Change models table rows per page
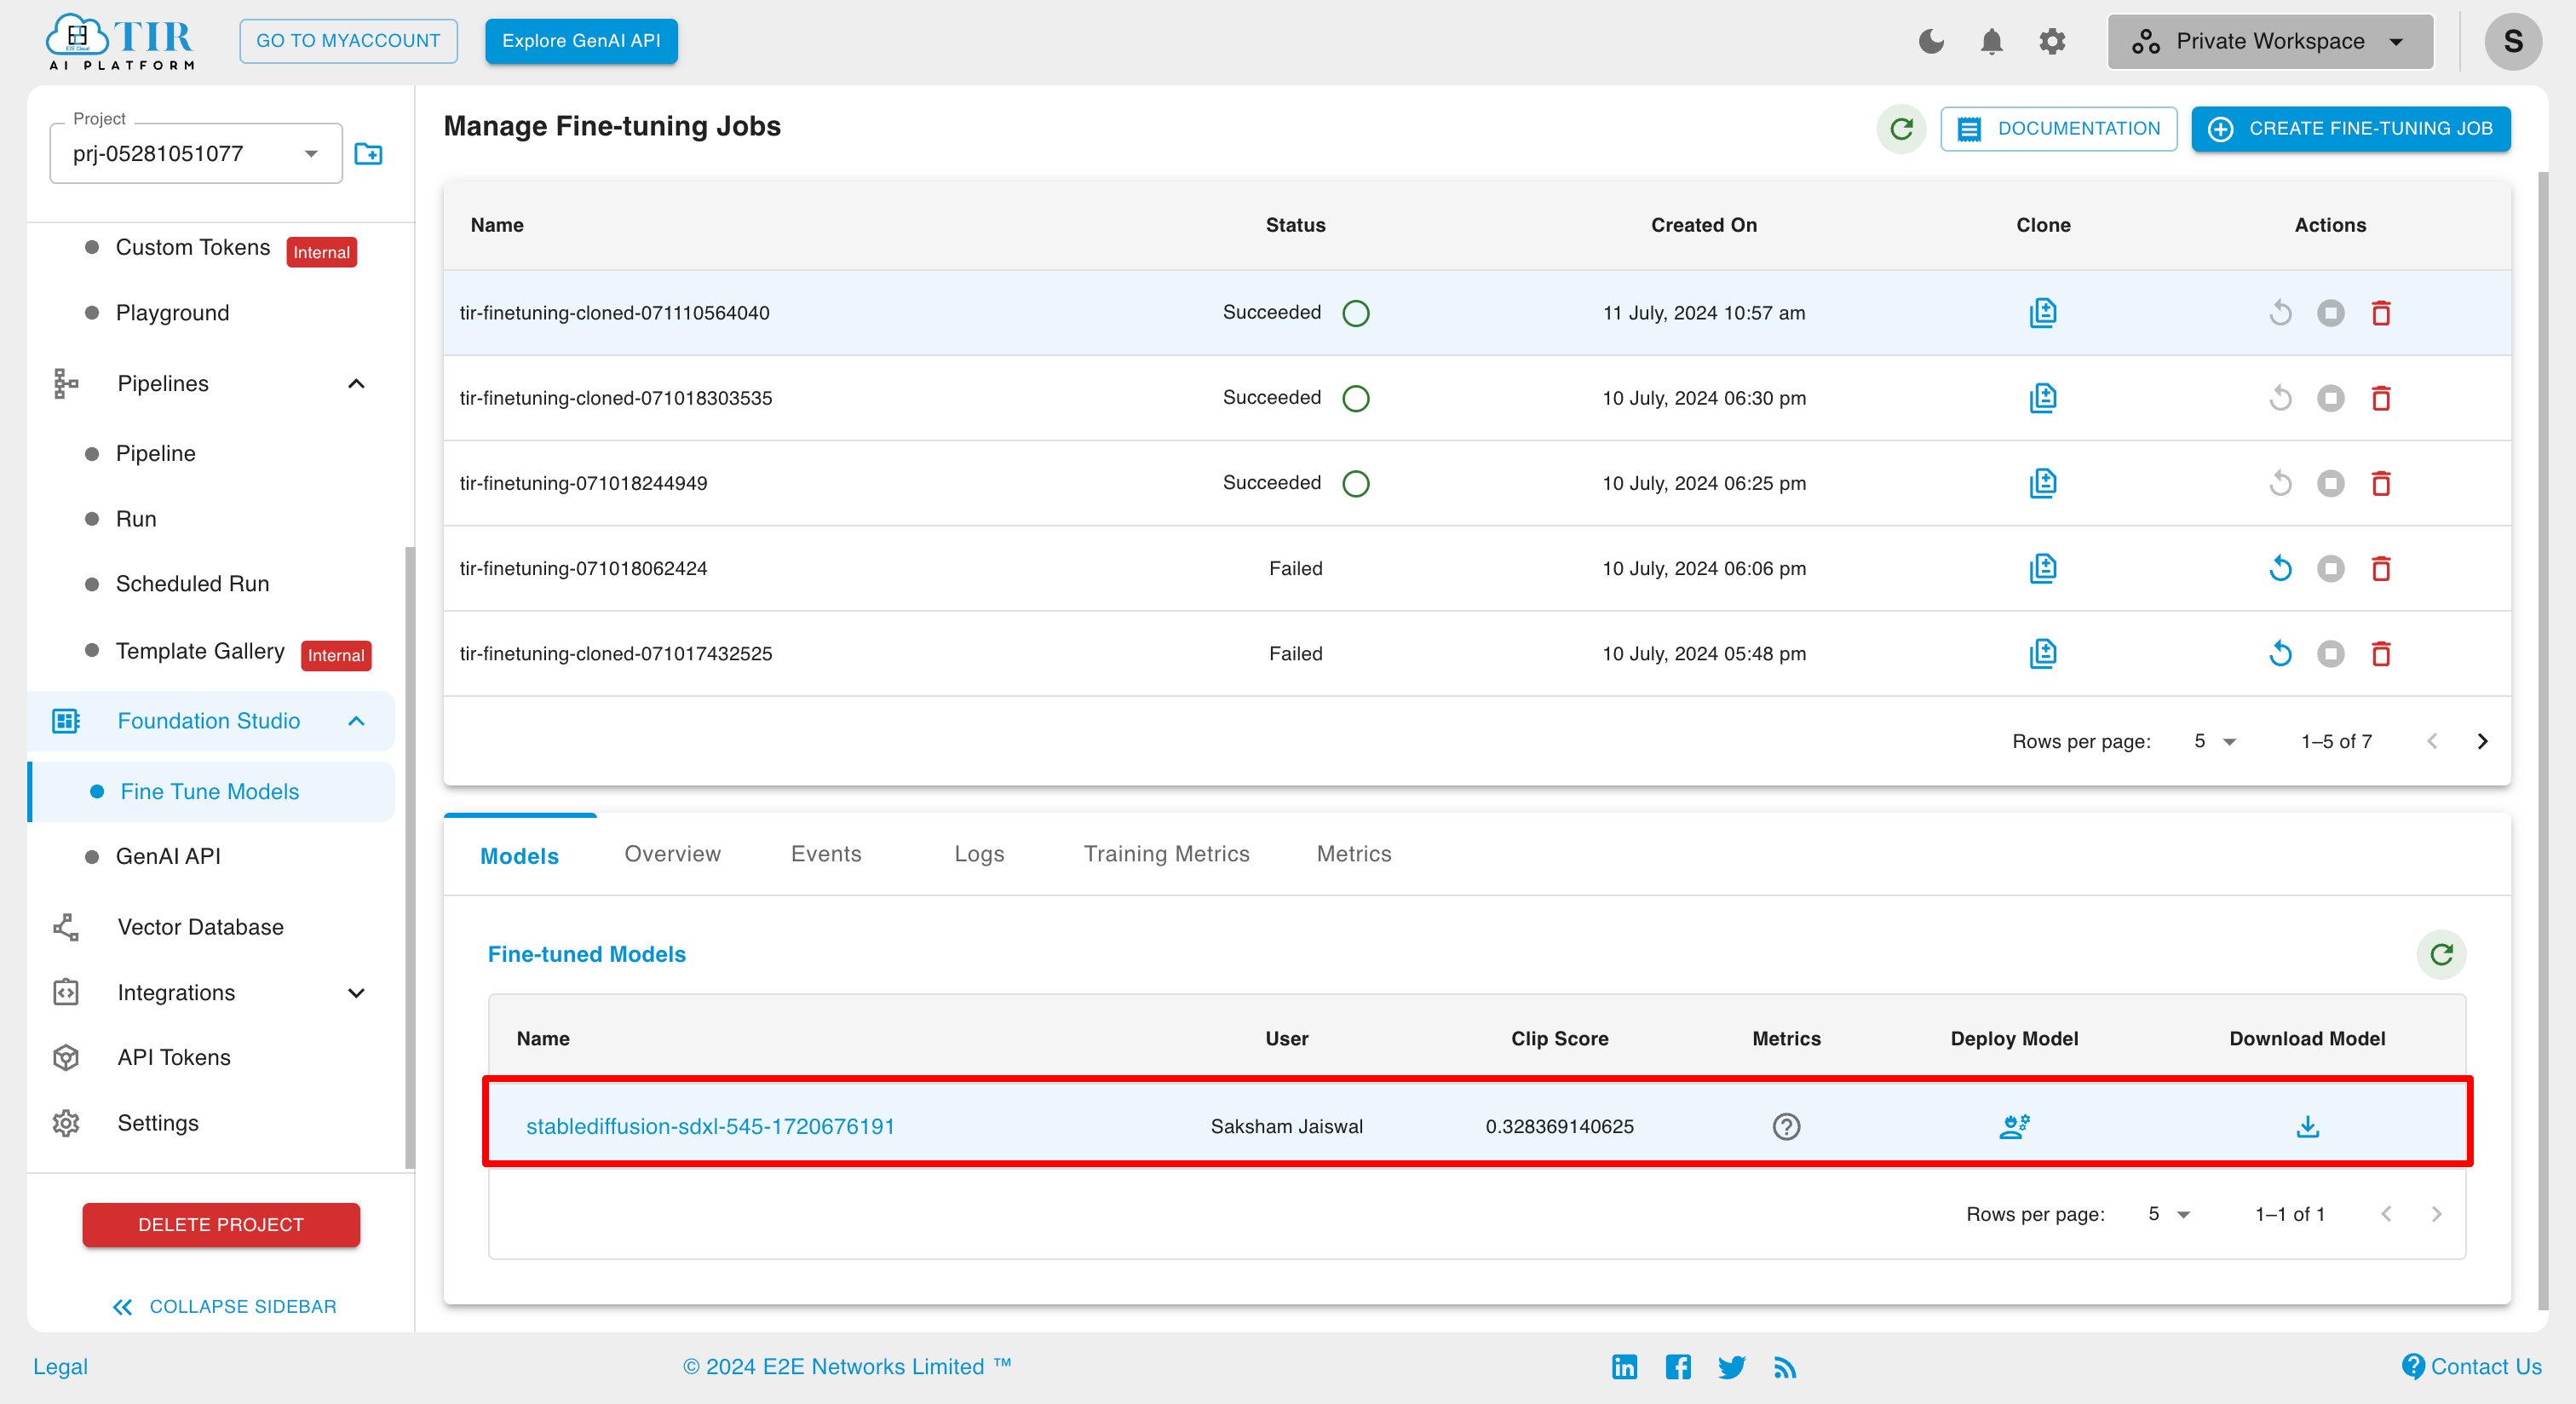The height and width of the screenshot is (1404, 2576). tap(2168, 1213)
